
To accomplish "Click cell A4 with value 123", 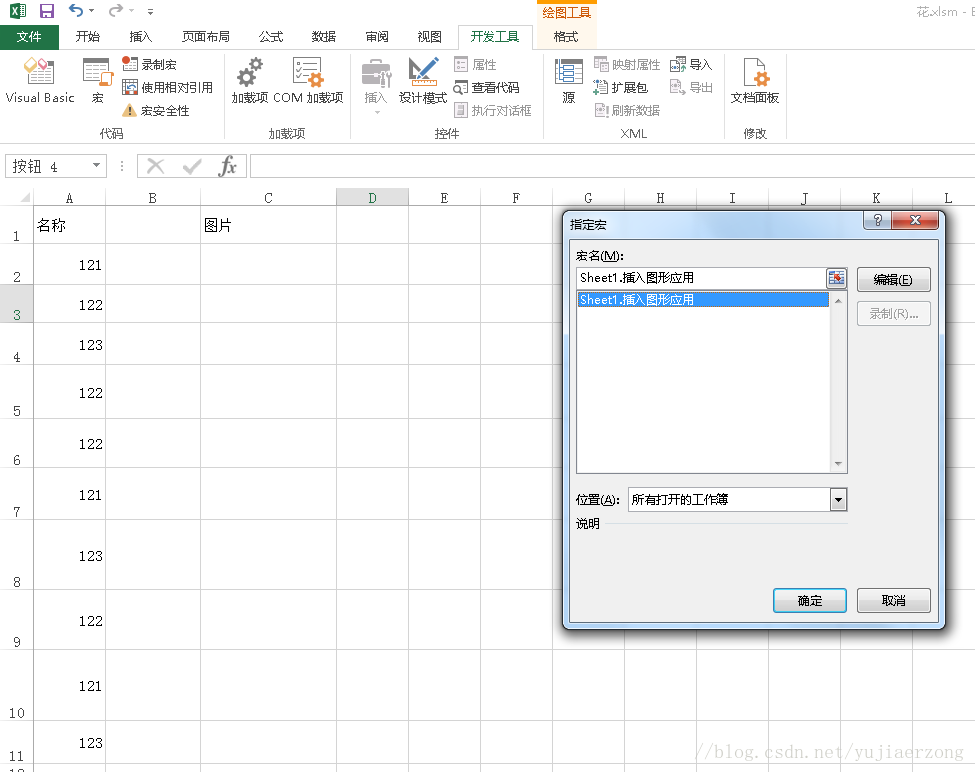I will (69, 344).
